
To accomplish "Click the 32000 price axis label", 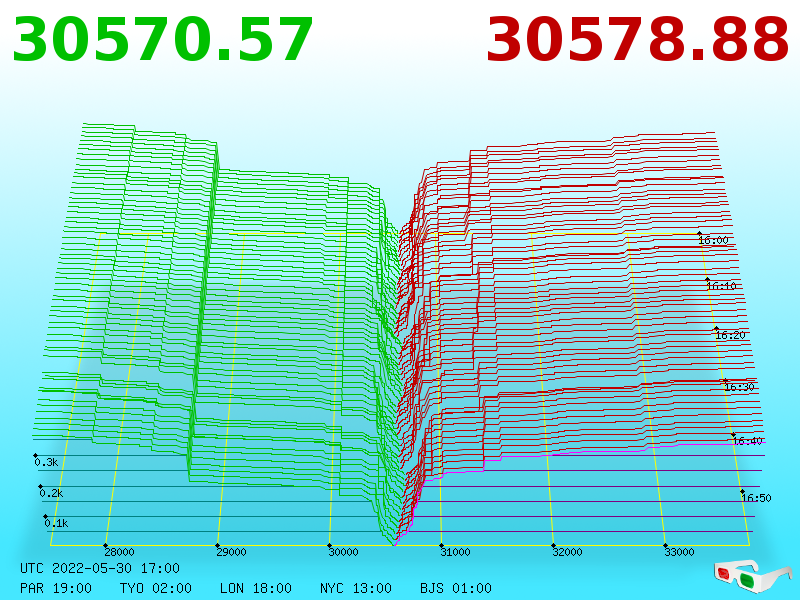I will (567, 552).
